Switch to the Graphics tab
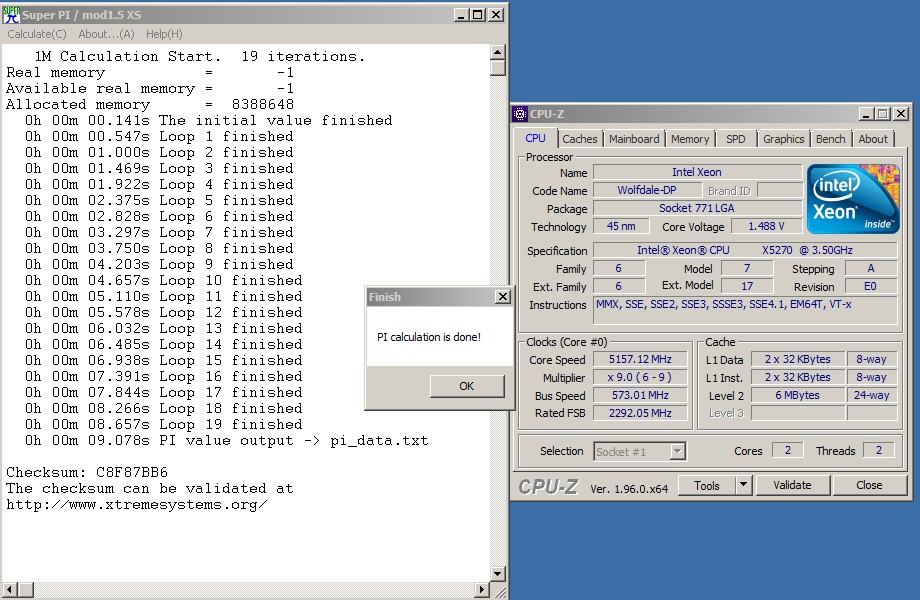Viewport: 920px width, 600px height. 783,139
